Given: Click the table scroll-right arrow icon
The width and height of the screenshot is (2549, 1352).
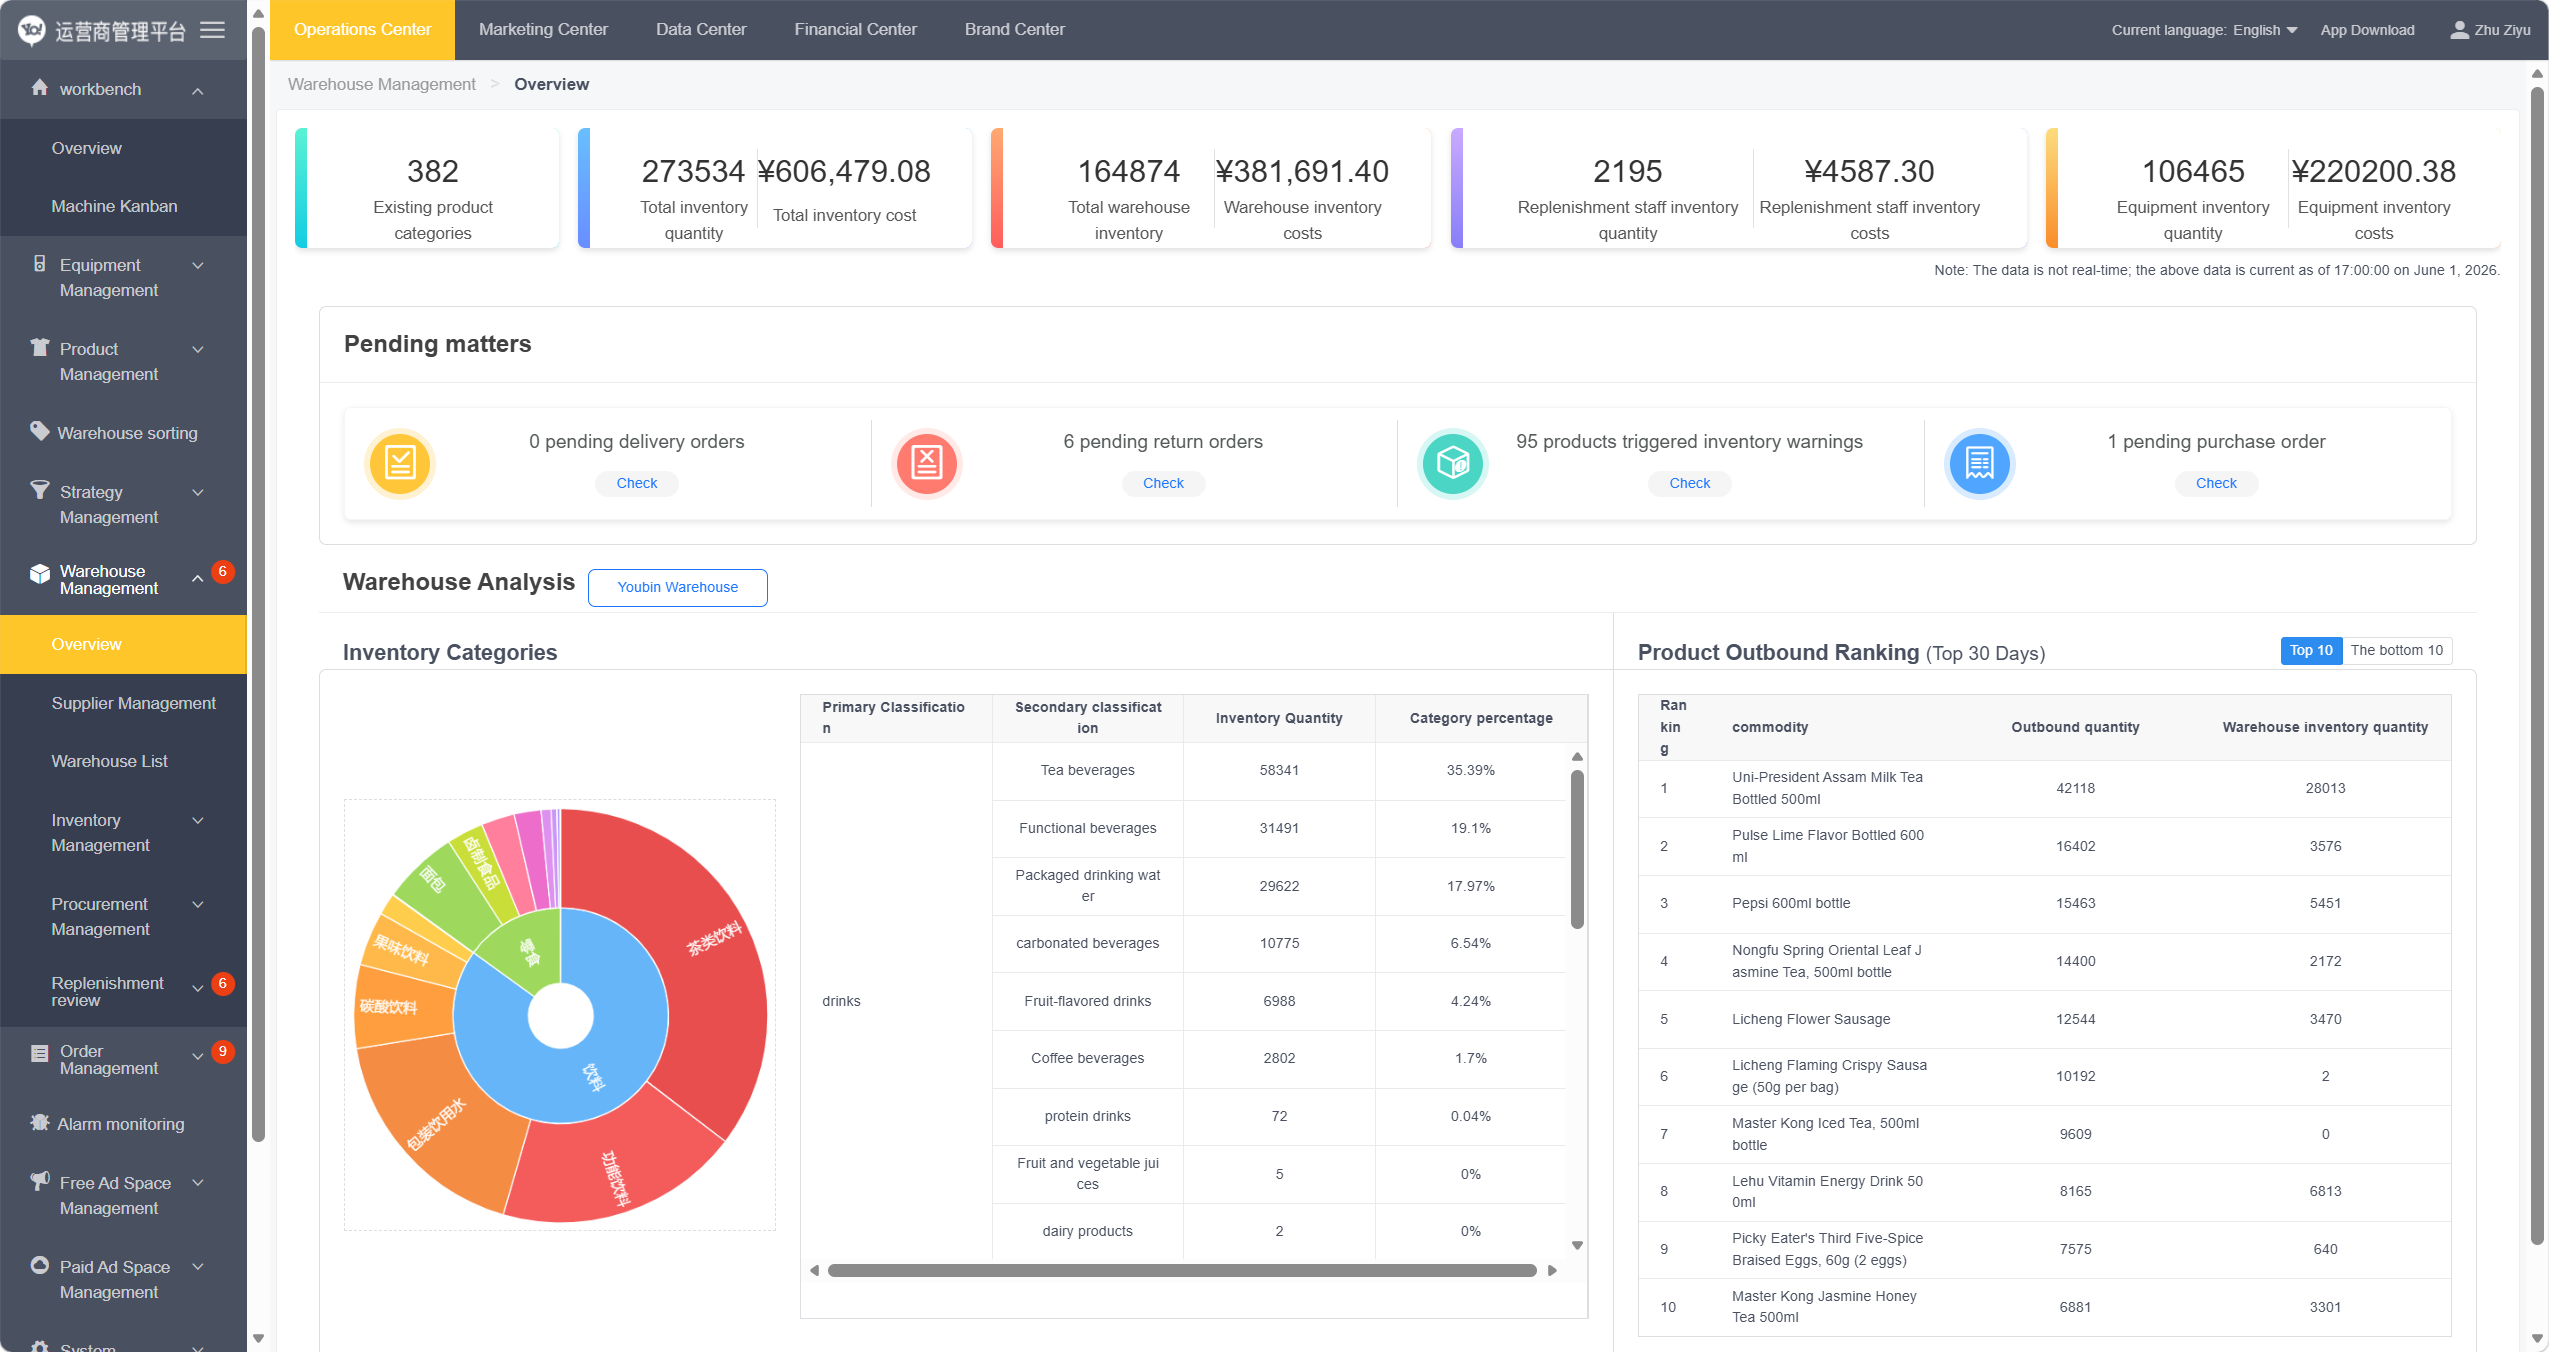Looking at the screenshot, I should pos(1552,1271).
